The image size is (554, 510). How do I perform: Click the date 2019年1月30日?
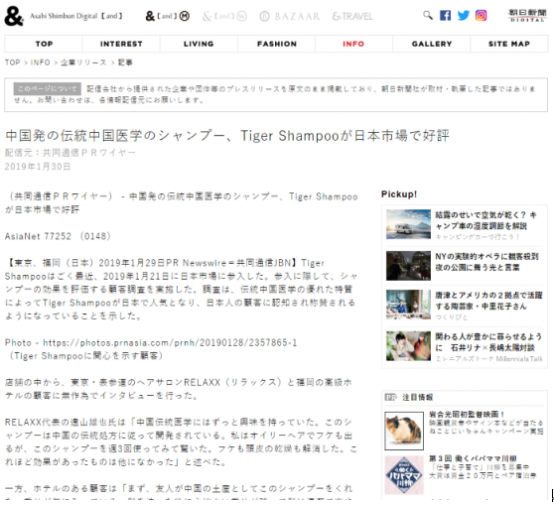click(x=37, y=166)
